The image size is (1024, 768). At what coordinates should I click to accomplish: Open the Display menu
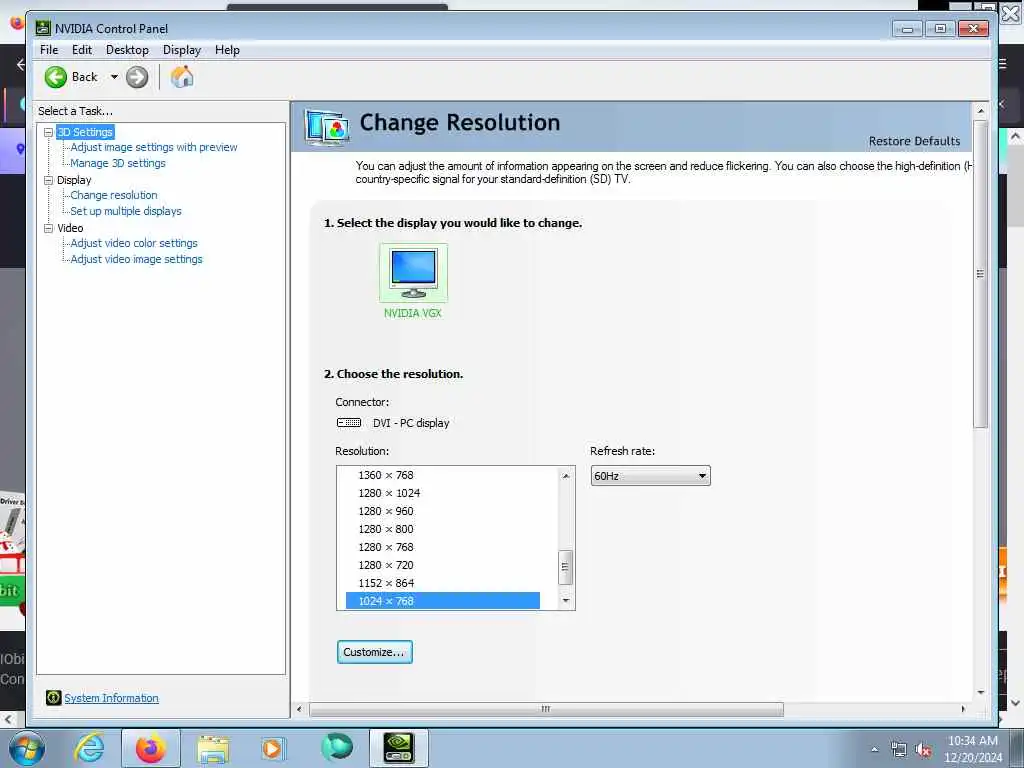182,50
